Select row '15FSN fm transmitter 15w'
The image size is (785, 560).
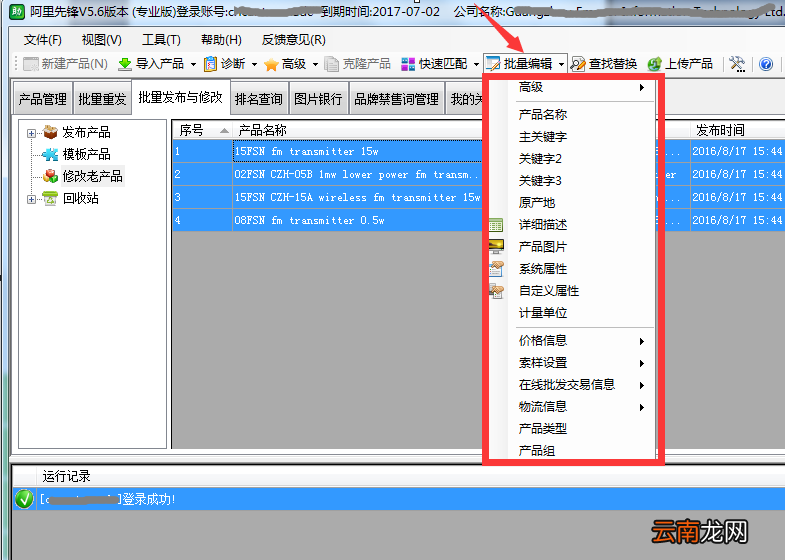point(328,151)
